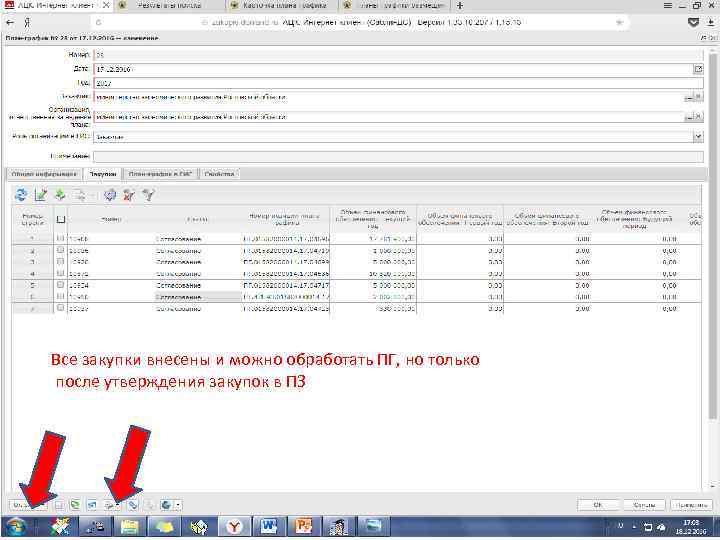Open the Заказчик lookup '...' button
This screenshot has width=720, height=540.
tap(689, 97)
